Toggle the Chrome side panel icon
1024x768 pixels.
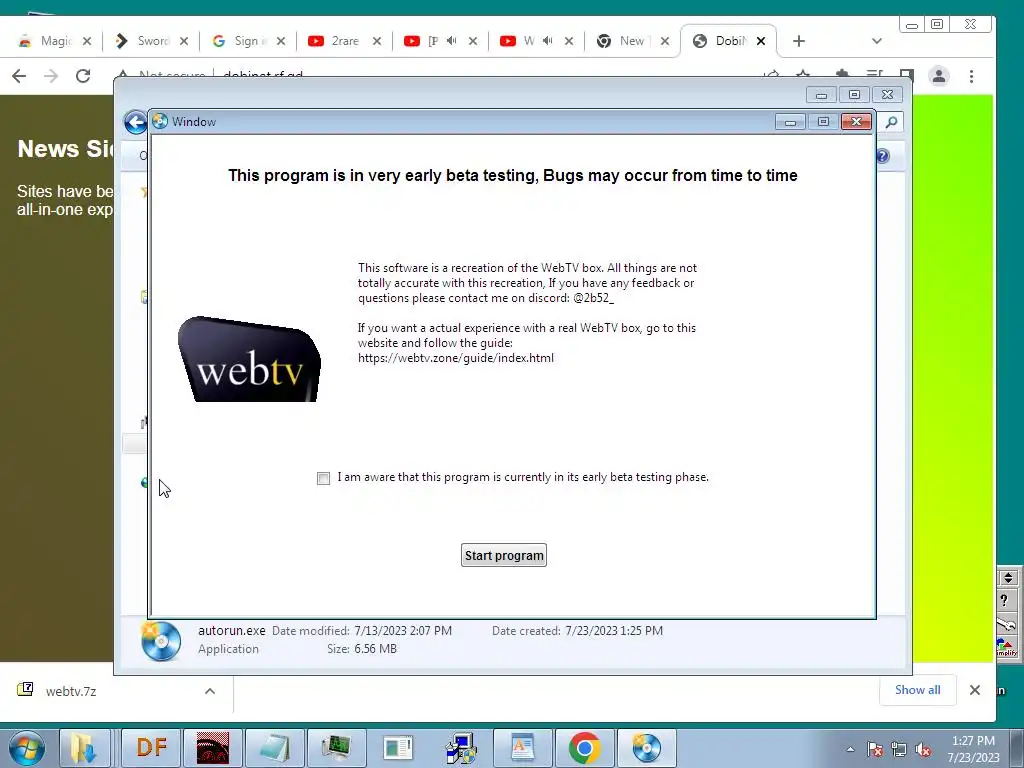click(906, 74)
